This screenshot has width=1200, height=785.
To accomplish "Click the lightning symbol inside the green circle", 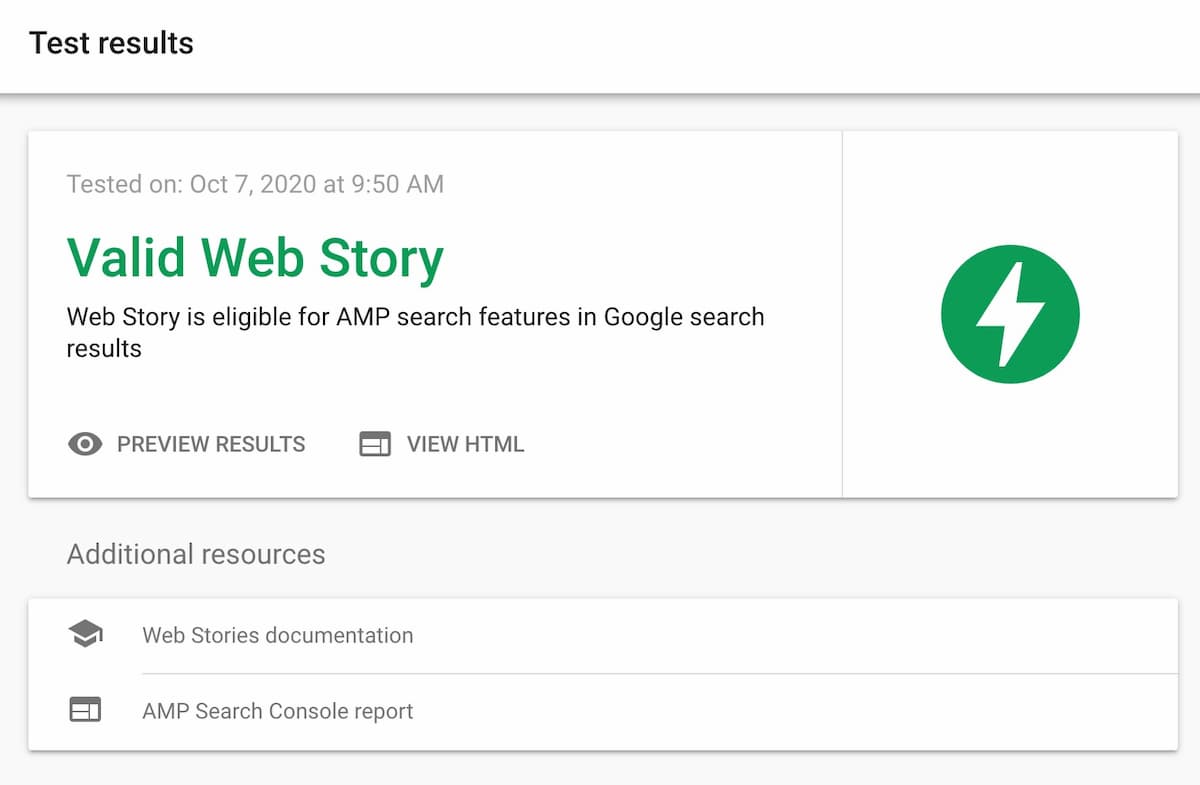I will 1010,313.
